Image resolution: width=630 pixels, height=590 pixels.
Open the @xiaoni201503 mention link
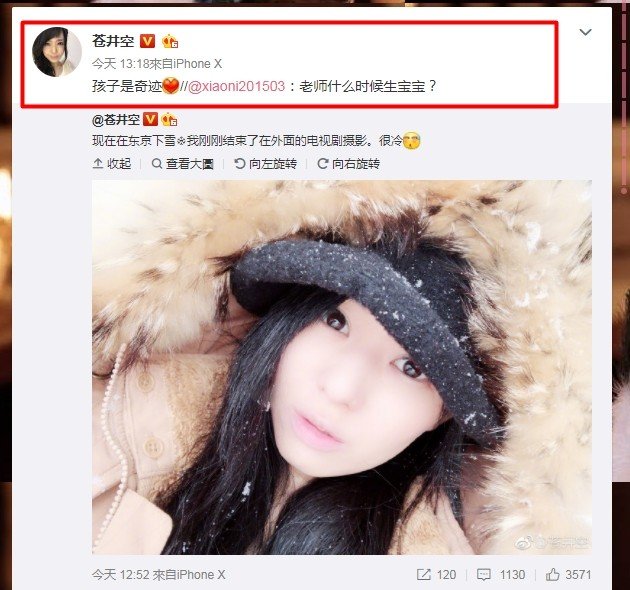point(236,86)
